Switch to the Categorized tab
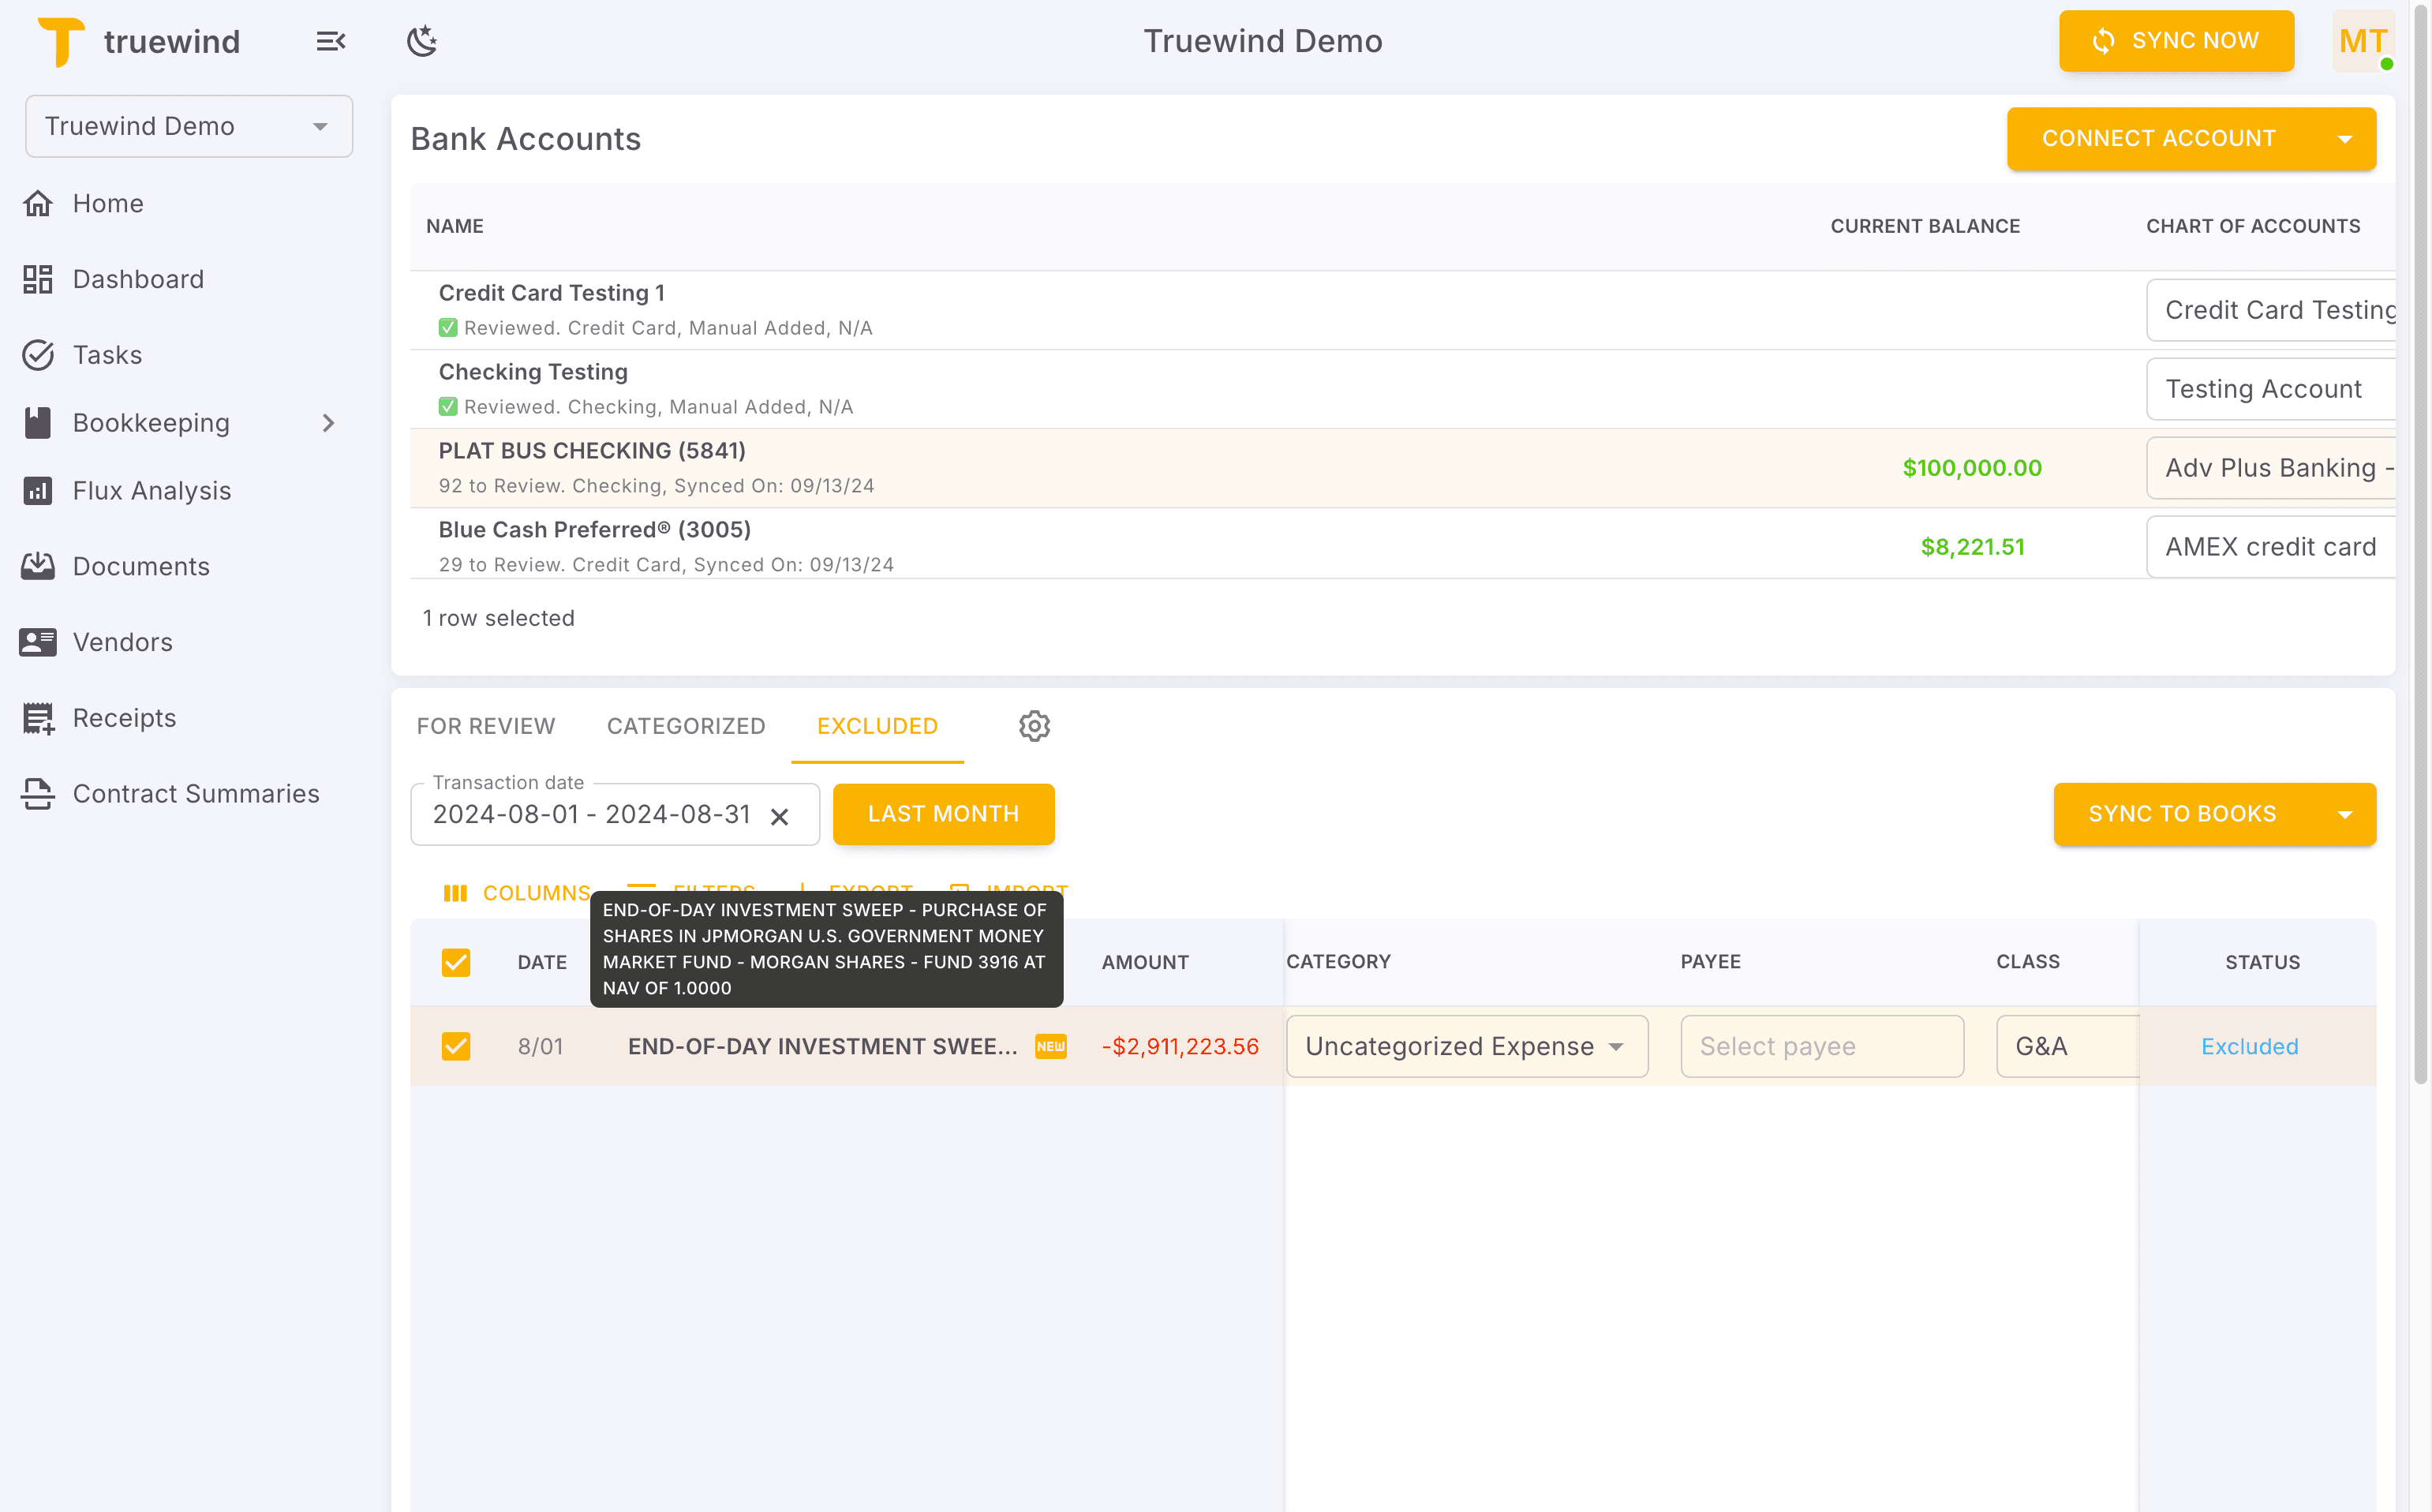This screenshot has height=1512, width=2432. click(x=686, y=726)
